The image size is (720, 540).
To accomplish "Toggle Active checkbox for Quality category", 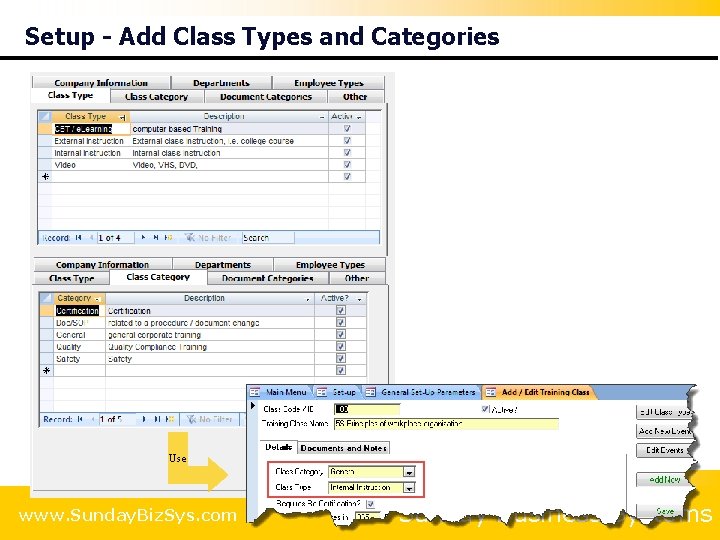I will click(x=341, y=346).
